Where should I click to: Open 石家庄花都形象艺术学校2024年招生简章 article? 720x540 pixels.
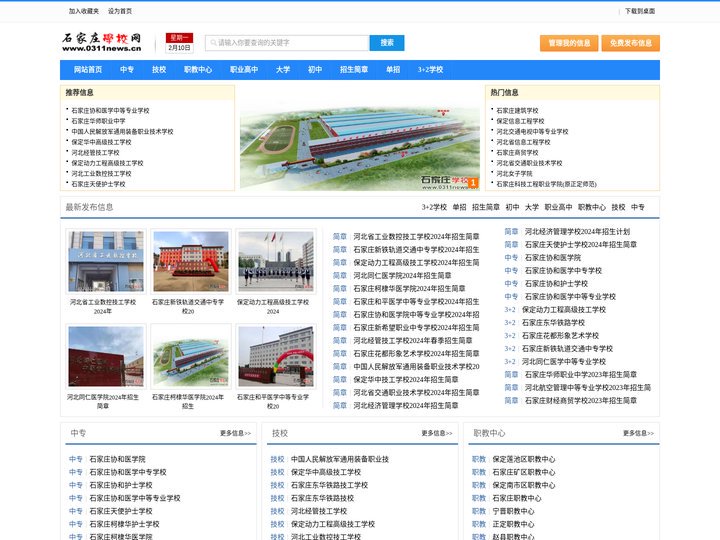tap(416, 354)
